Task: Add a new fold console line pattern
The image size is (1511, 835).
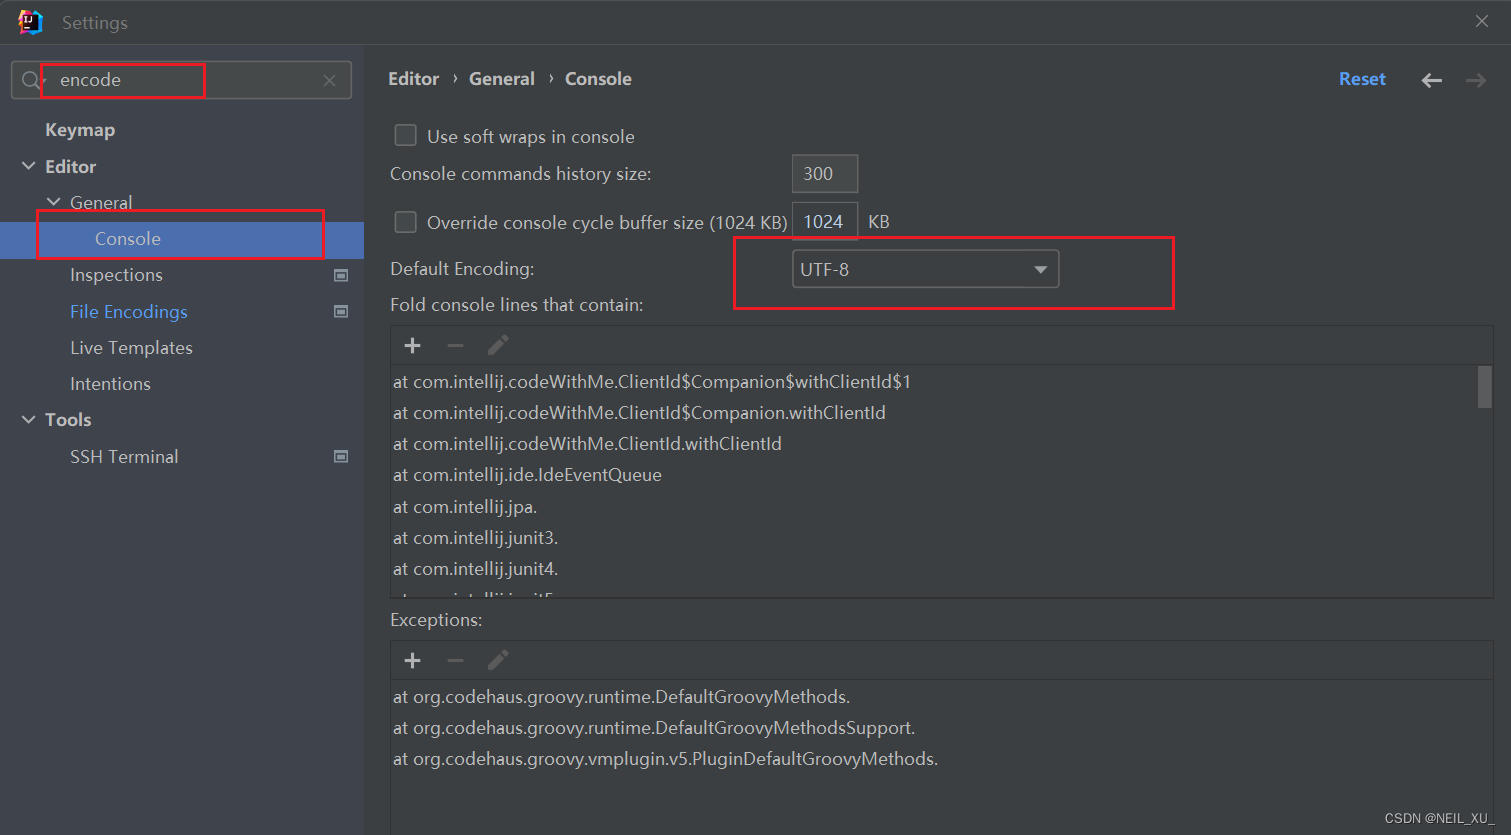Action: pyautogui.click(x=412, y=345)
